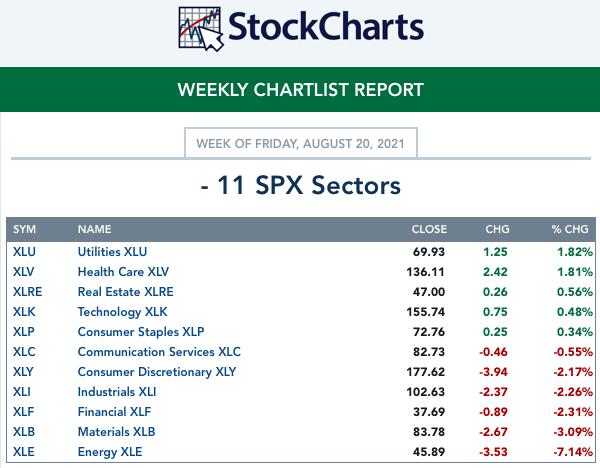The height and width of the screenshot is (468, 600).
Task: Open Real Estate XLRE link
Action: click(125, 292)
